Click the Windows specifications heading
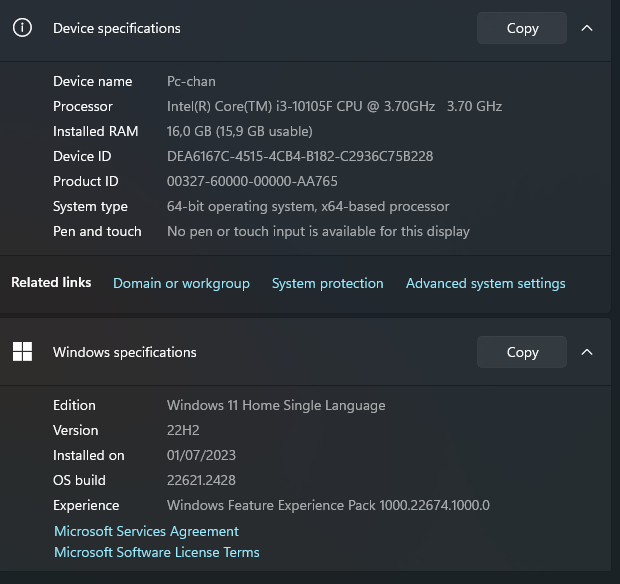Viewport: 620px width, 584px height. tap(125, 352)
